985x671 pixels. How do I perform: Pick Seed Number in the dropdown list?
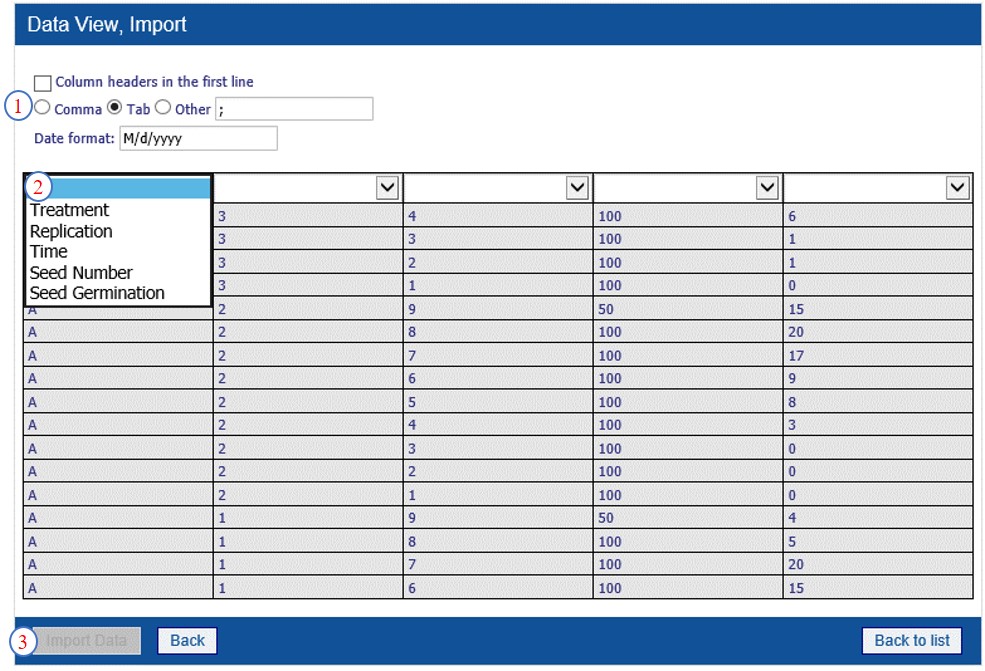(x=81, y=273)
